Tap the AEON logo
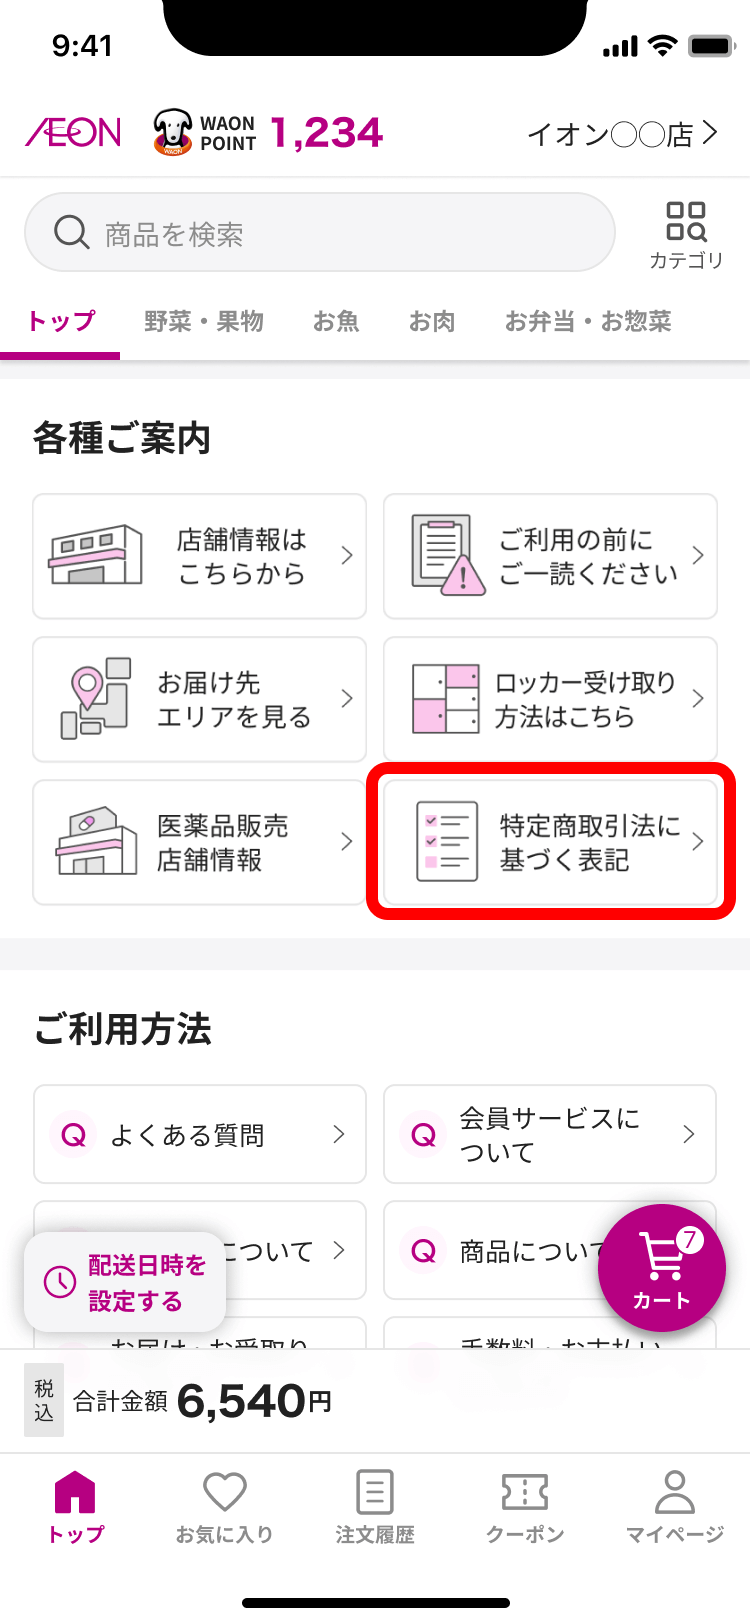This screenshot has width=750, height=1624. (74, 133)
